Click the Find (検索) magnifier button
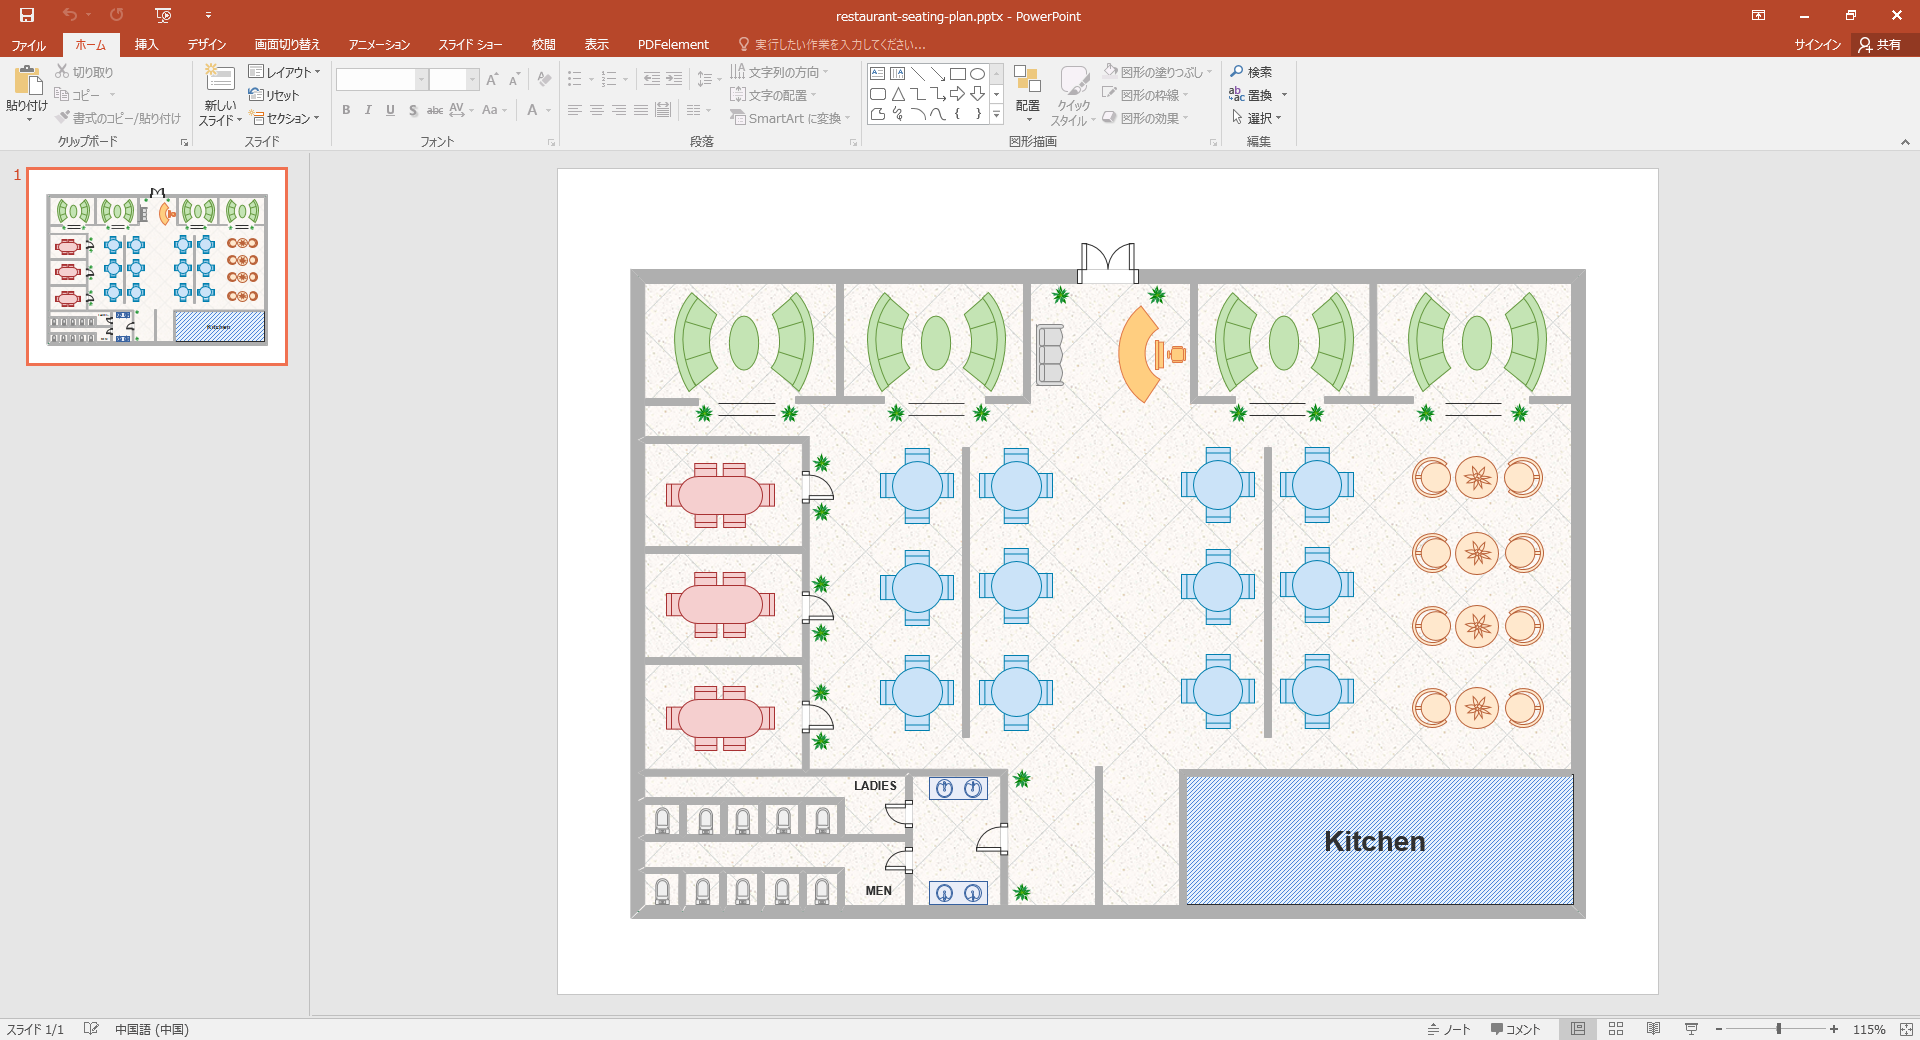Image resolution: width=1920 pixels, height=1040 pixels. click(1251, 72)
